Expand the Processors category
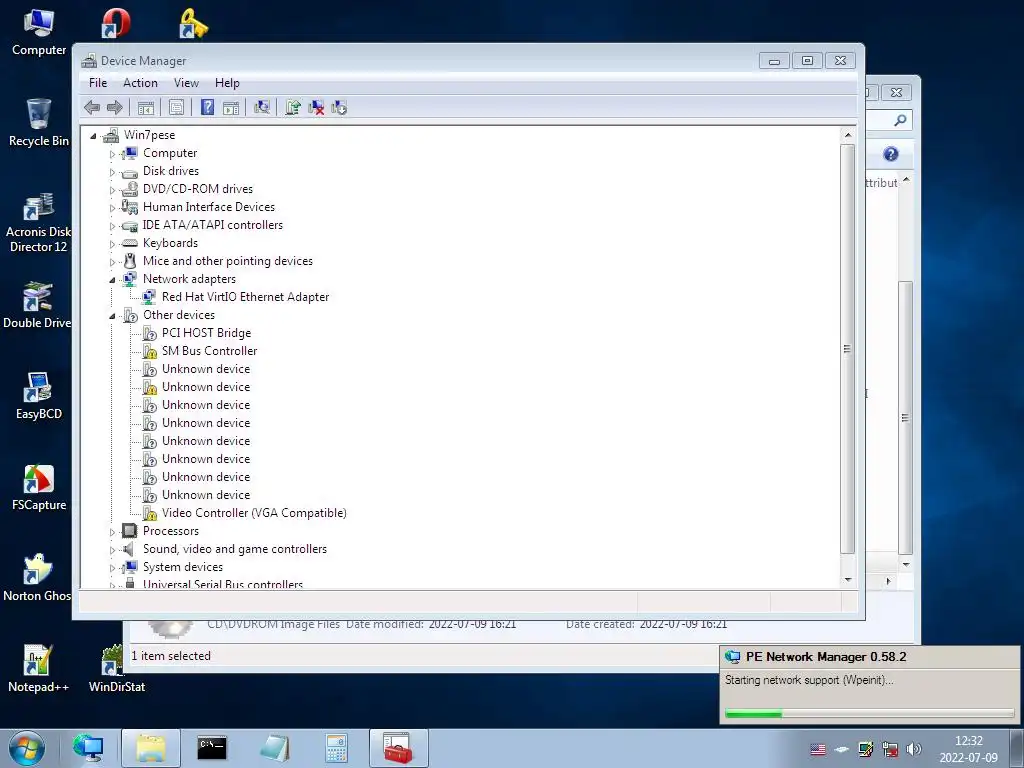 (x=112, y=532)
